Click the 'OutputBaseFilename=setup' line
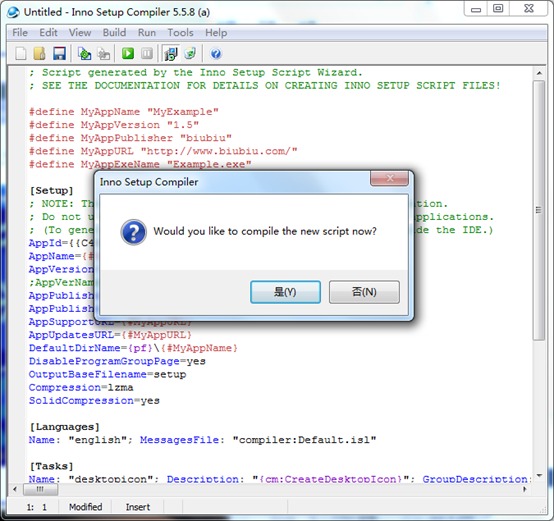Image resolution: width=554 pixels, height=521 pixels. tap(107, 374)
